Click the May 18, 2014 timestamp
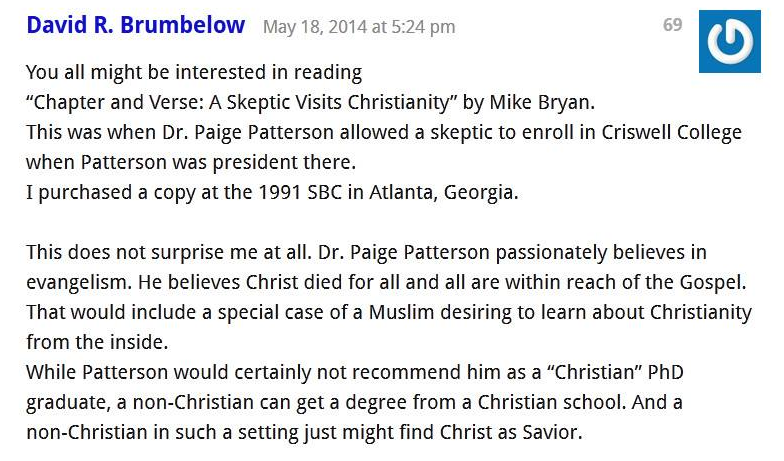Screen dimensions: 784x461 359,26
